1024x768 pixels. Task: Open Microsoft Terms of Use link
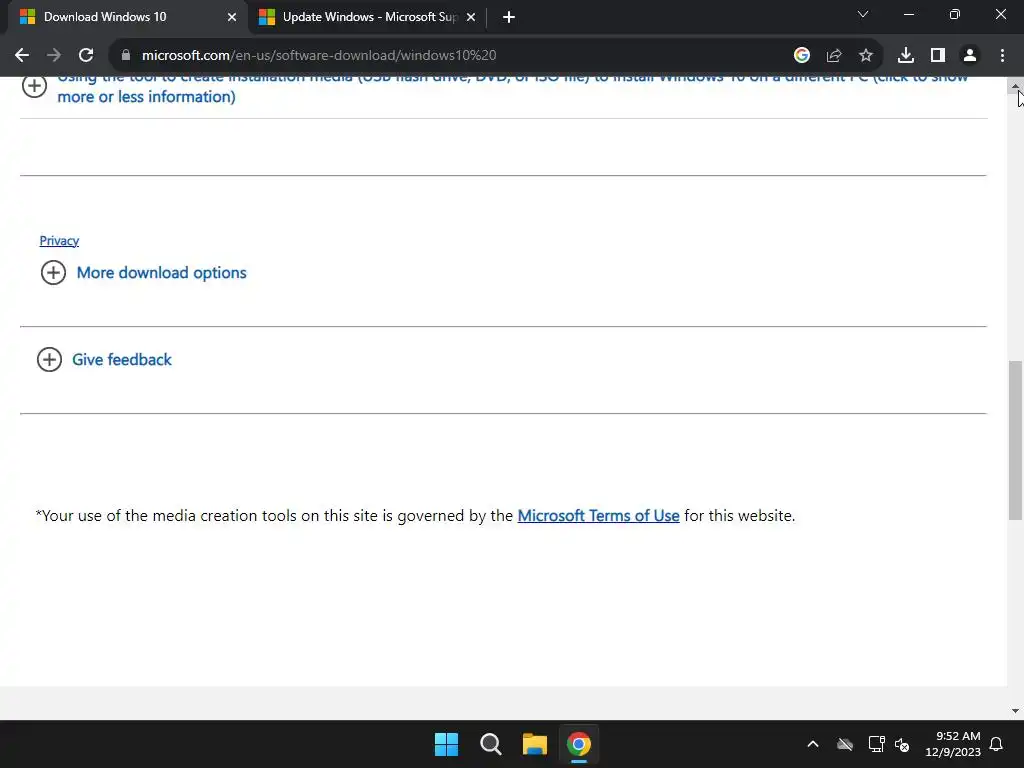598,516
